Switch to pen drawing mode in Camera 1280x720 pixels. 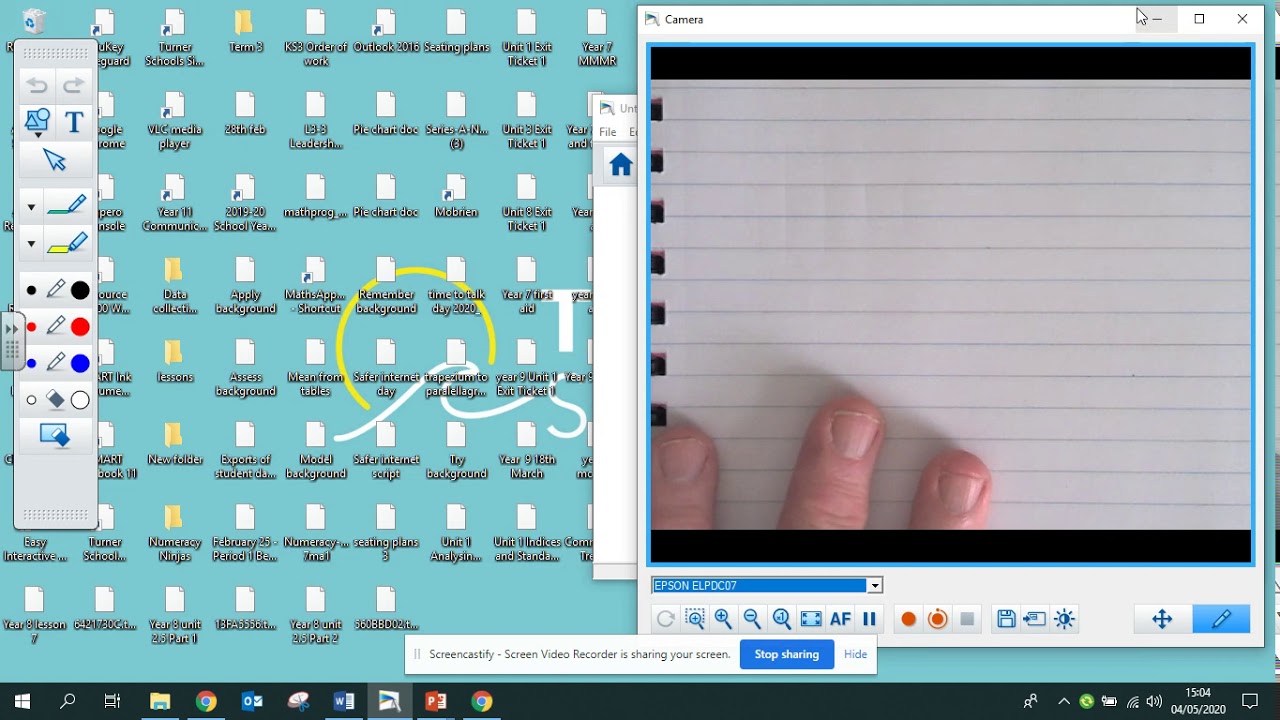[x=1221, y=619]
